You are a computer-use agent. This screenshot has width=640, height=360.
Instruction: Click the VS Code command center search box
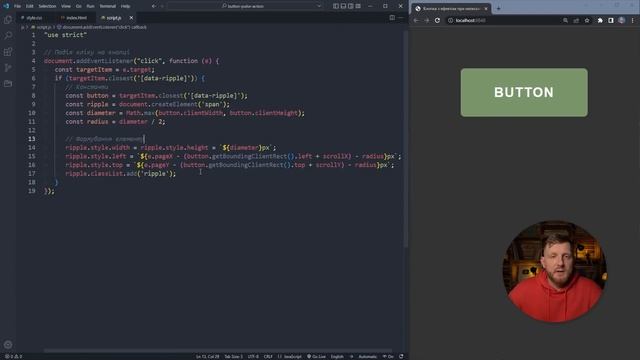pyautogui.click(x=245, y=6)
